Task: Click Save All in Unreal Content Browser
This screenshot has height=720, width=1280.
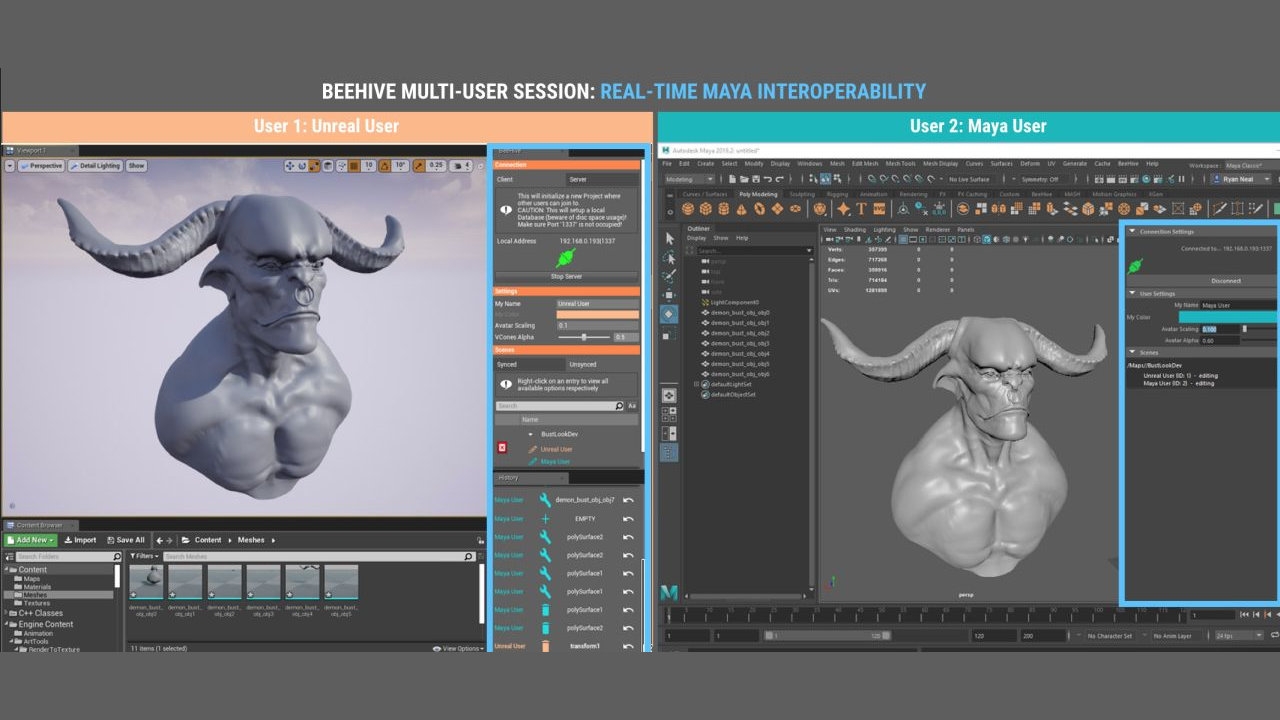Action: coord(124,540)
